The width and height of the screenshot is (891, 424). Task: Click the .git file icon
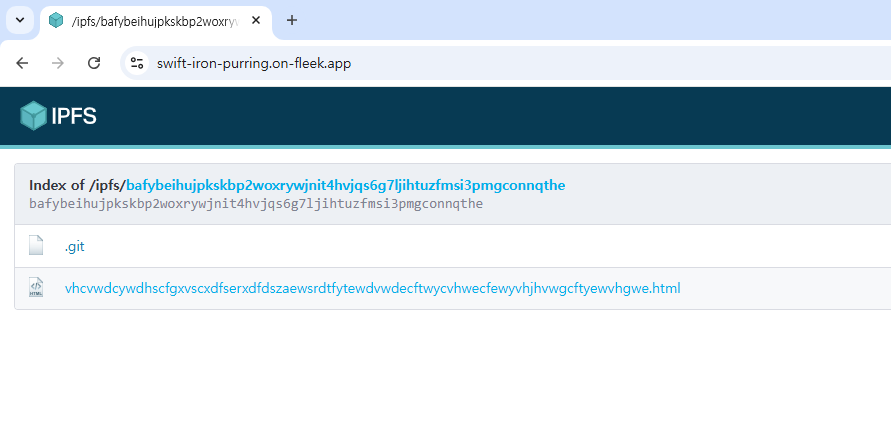[37, 246]
